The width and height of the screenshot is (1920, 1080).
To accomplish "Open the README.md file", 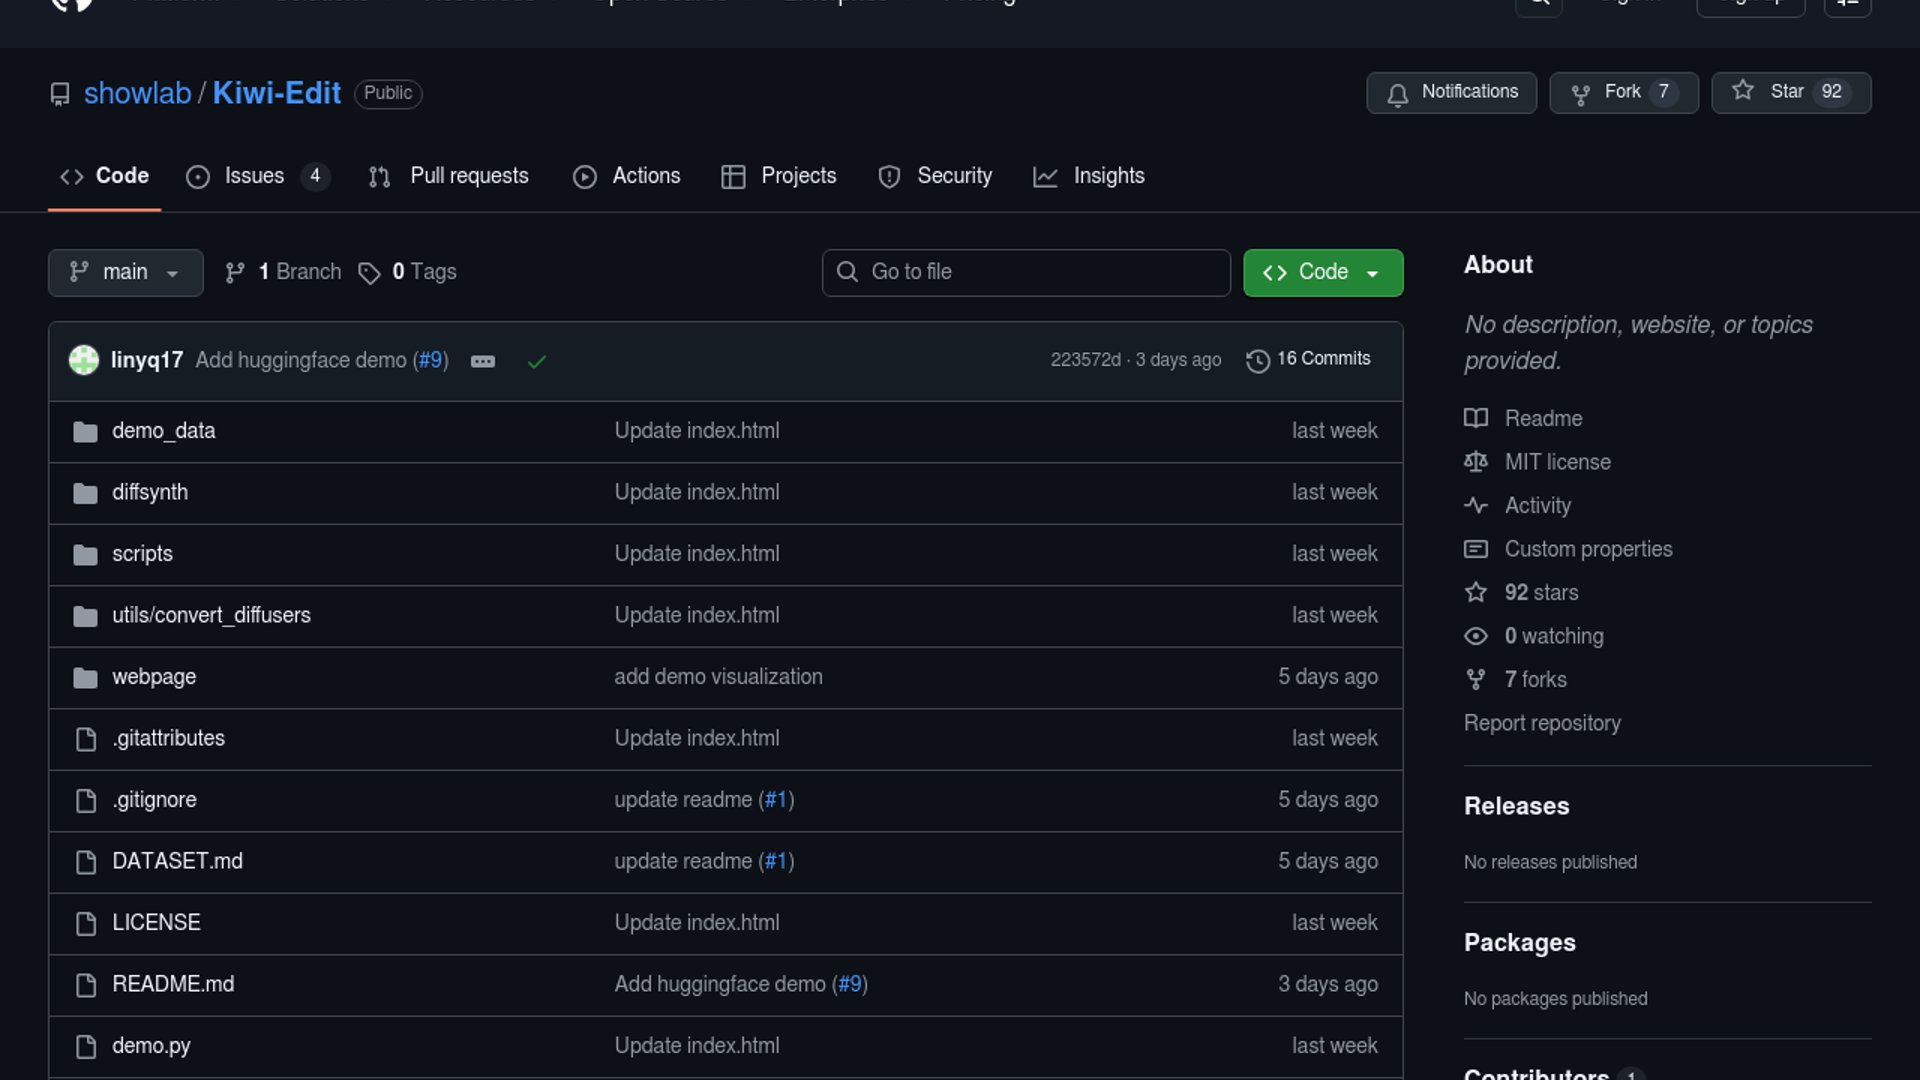I will (x=173, y=984).
